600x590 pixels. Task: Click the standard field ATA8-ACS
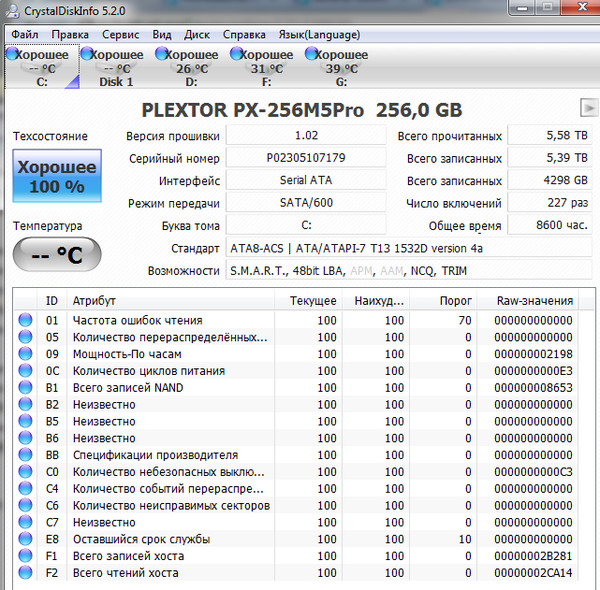[409, 248]
